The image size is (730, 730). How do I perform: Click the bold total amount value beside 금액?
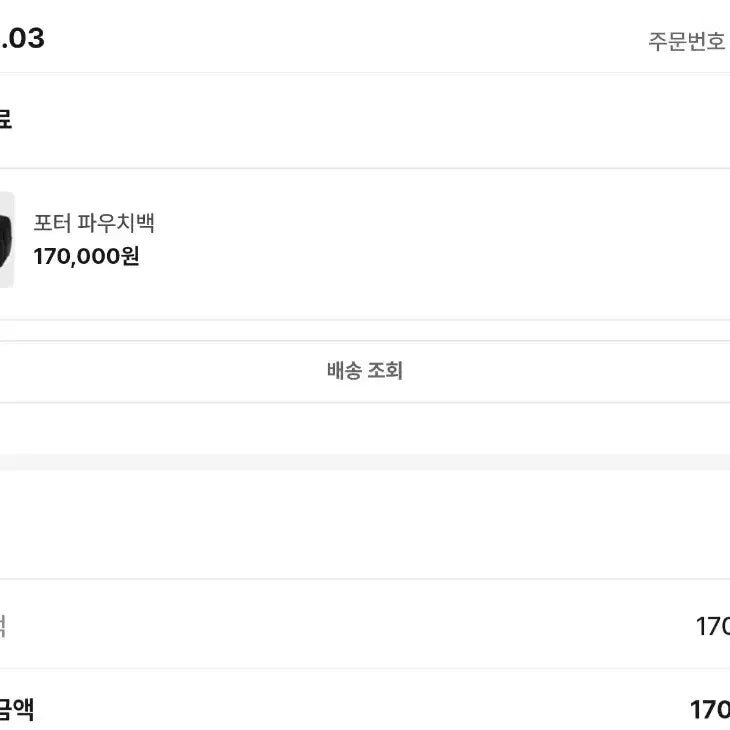click(709, 710)
